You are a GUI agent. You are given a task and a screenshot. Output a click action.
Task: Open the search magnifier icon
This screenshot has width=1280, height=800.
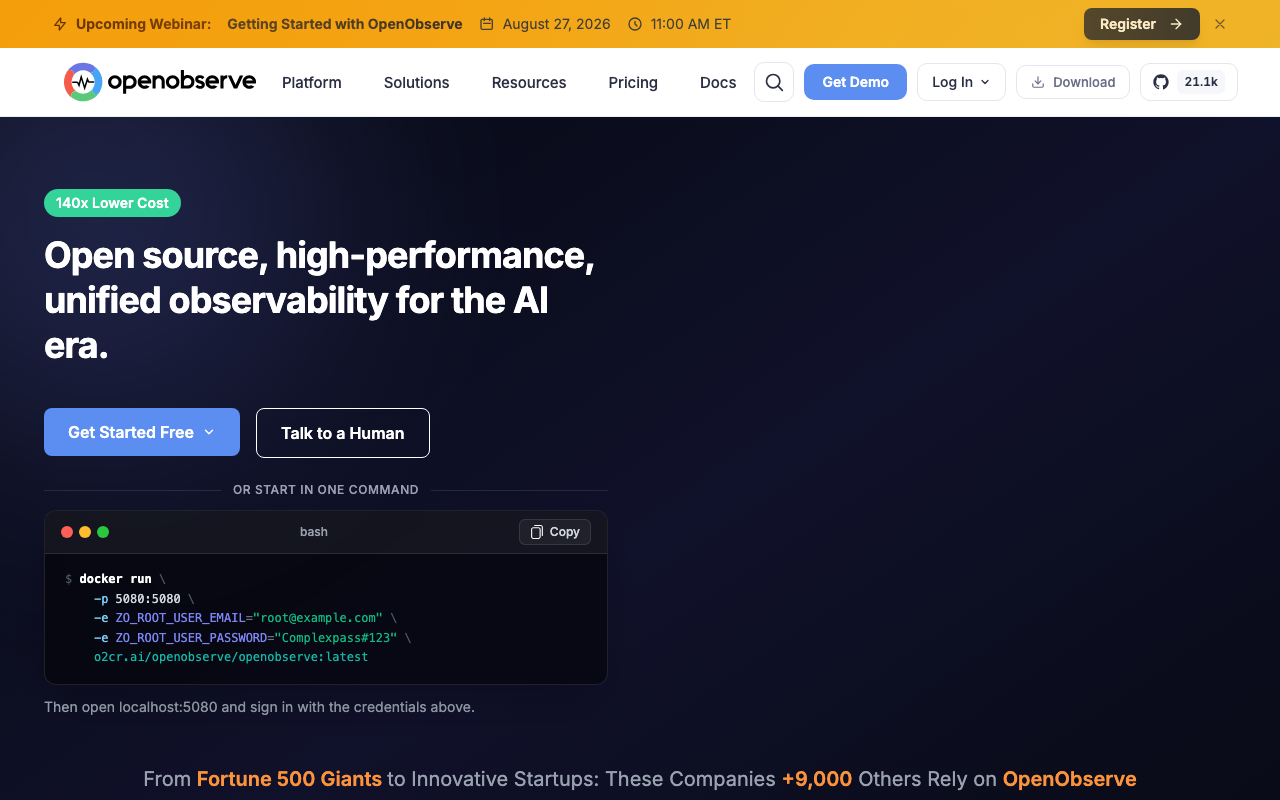click(x=774, y=82)
